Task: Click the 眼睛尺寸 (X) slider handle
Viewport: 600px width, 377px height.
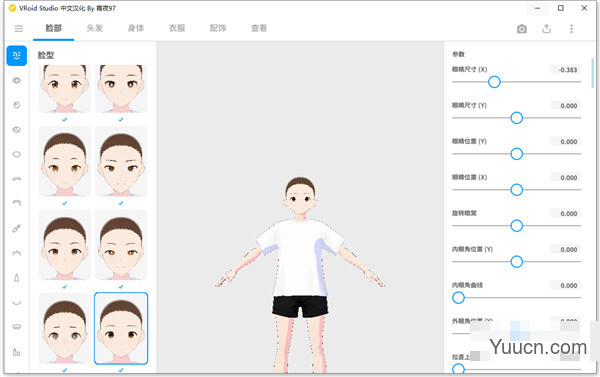Action: 494,82
